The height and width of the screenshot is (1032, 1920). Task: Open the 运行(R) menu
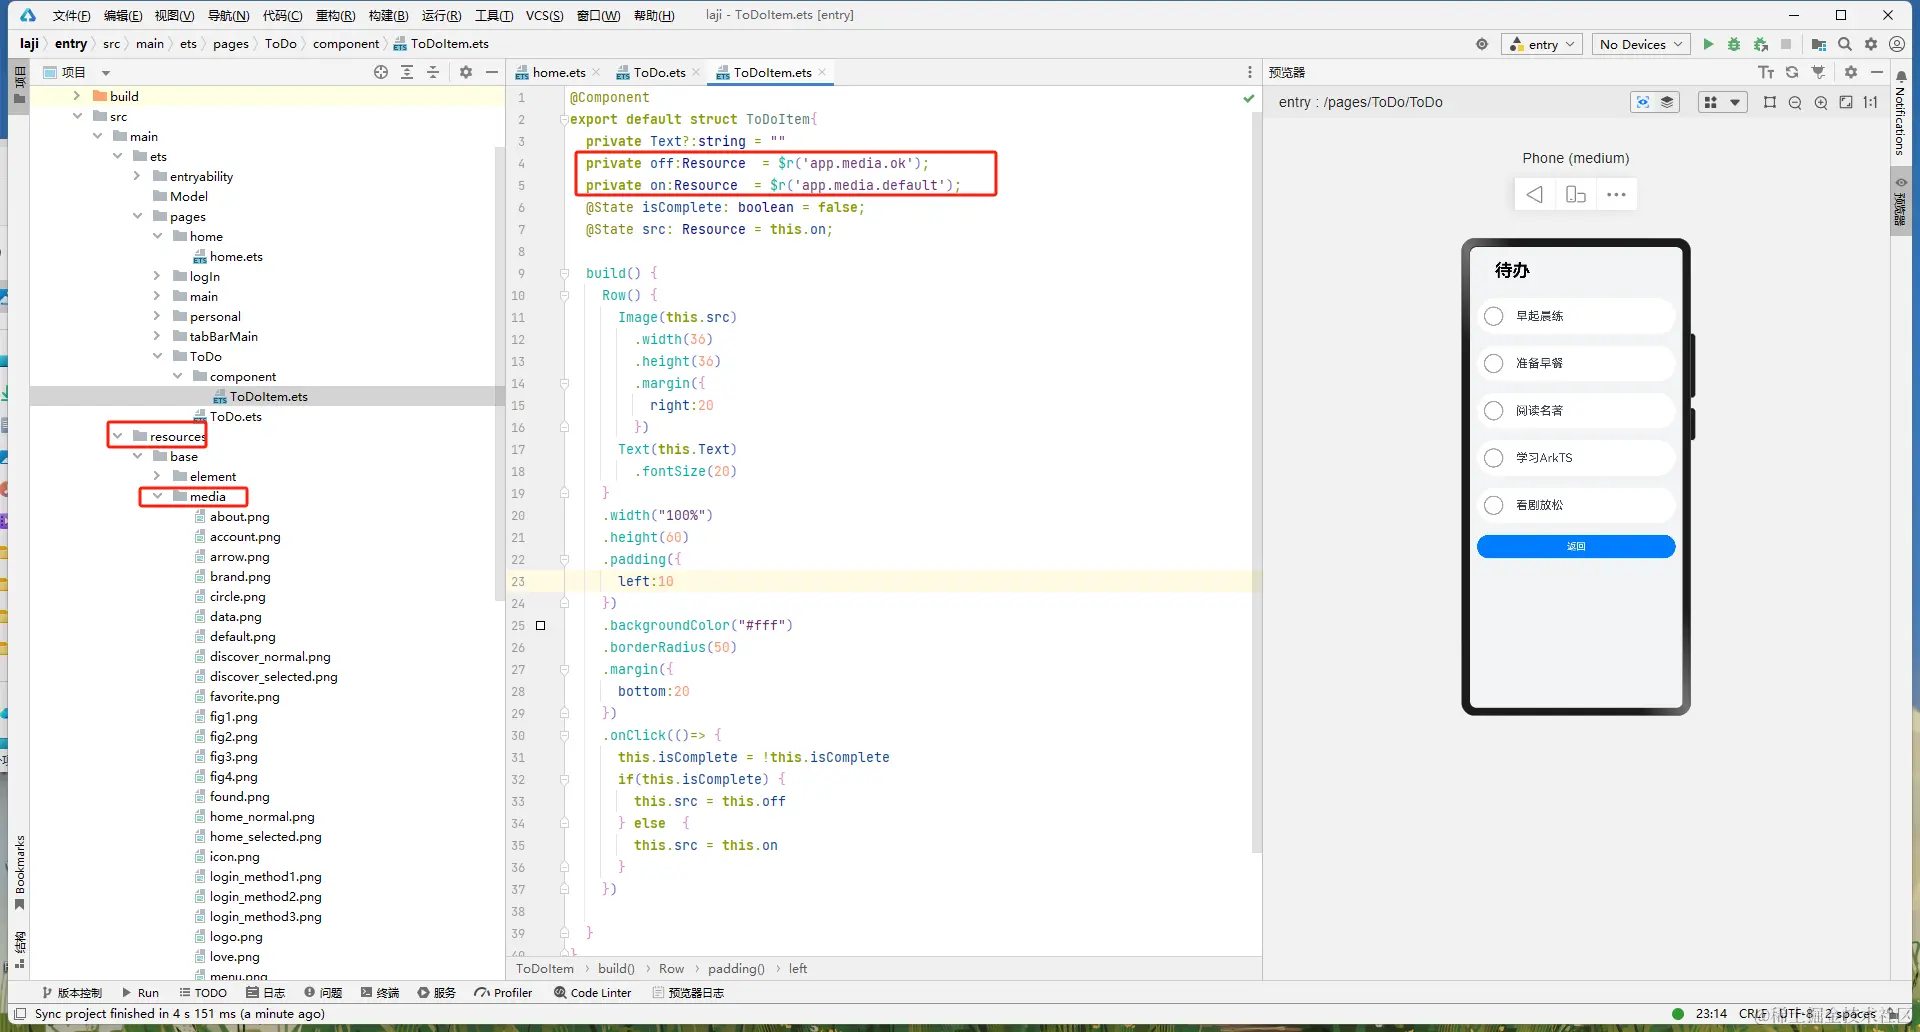tap(441, 15)
